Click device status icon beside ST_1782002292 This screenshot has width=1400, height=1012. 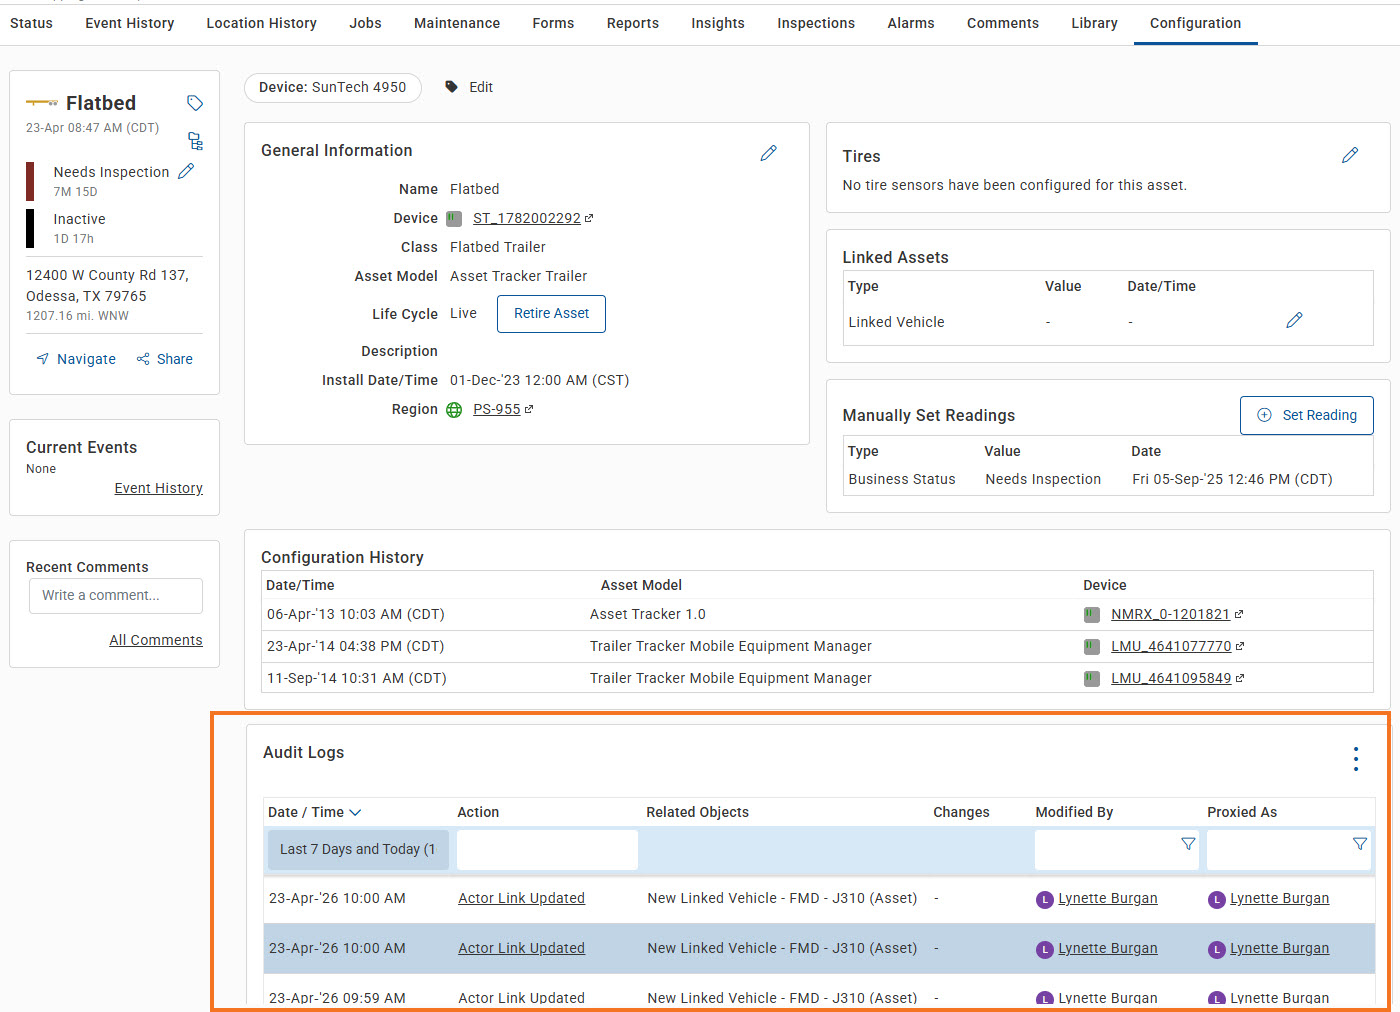(454, 219)
